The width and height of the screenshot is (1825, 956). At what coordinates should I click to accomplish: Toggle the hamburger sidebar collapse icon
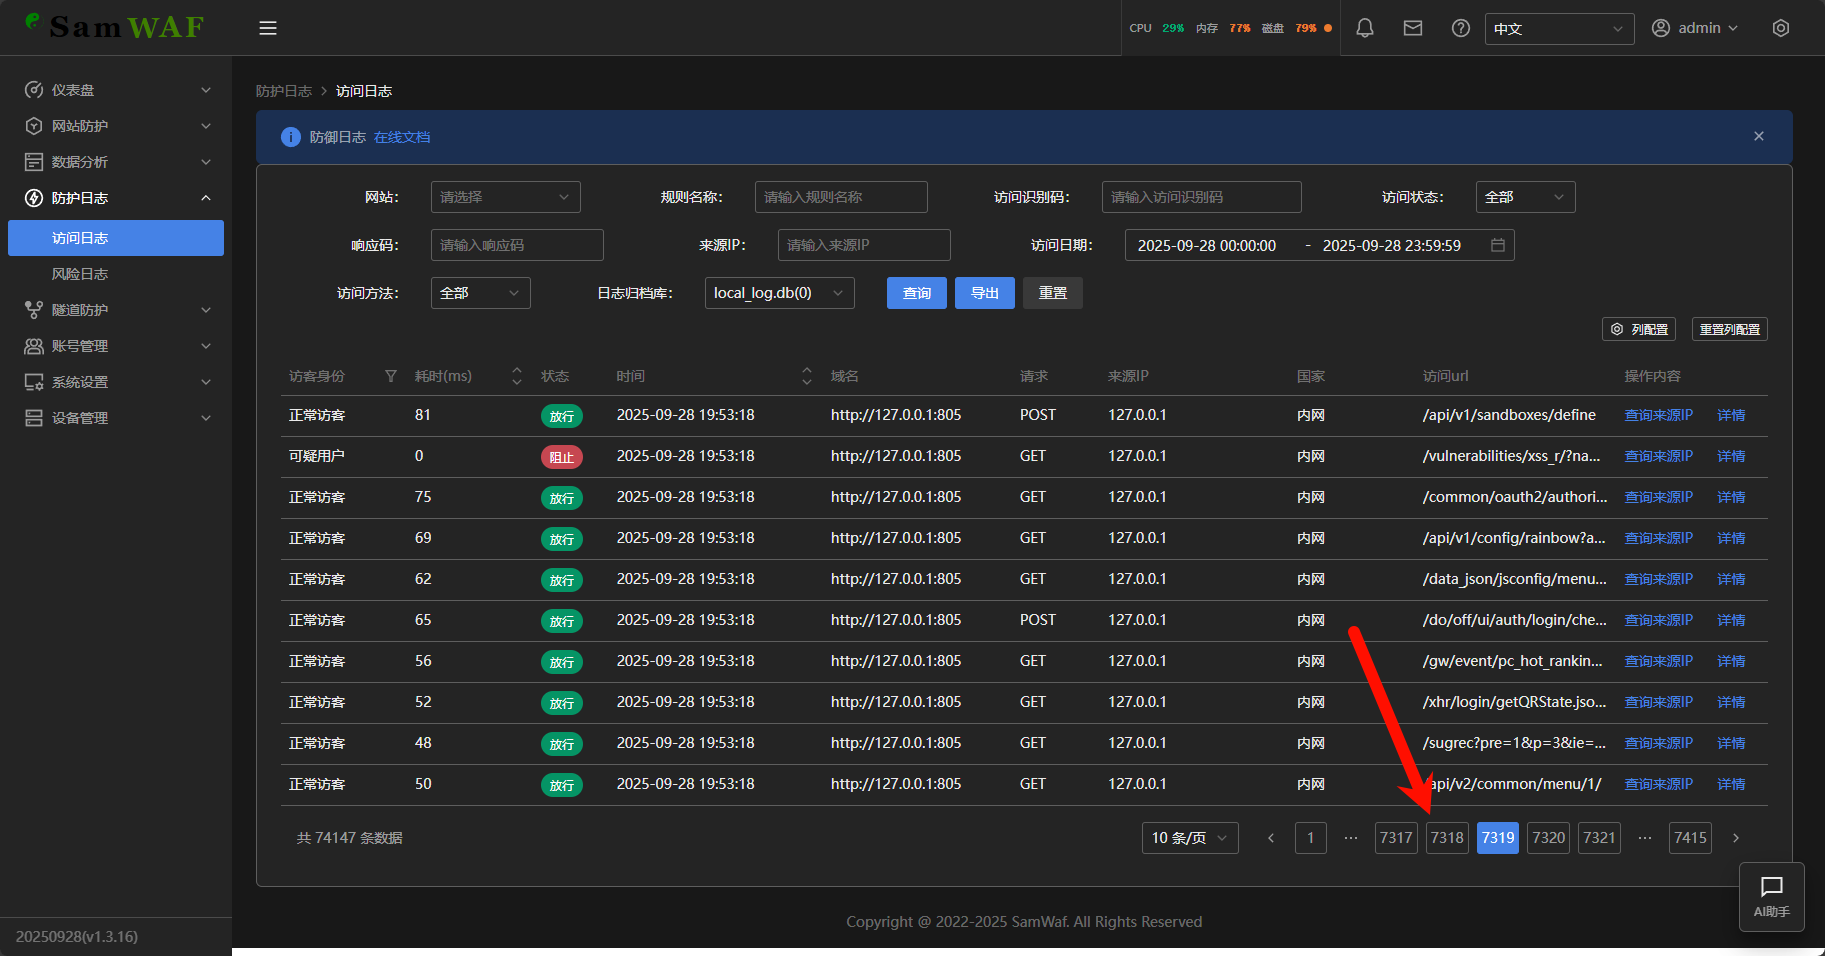pyautogui.click(x=268, y=28)
